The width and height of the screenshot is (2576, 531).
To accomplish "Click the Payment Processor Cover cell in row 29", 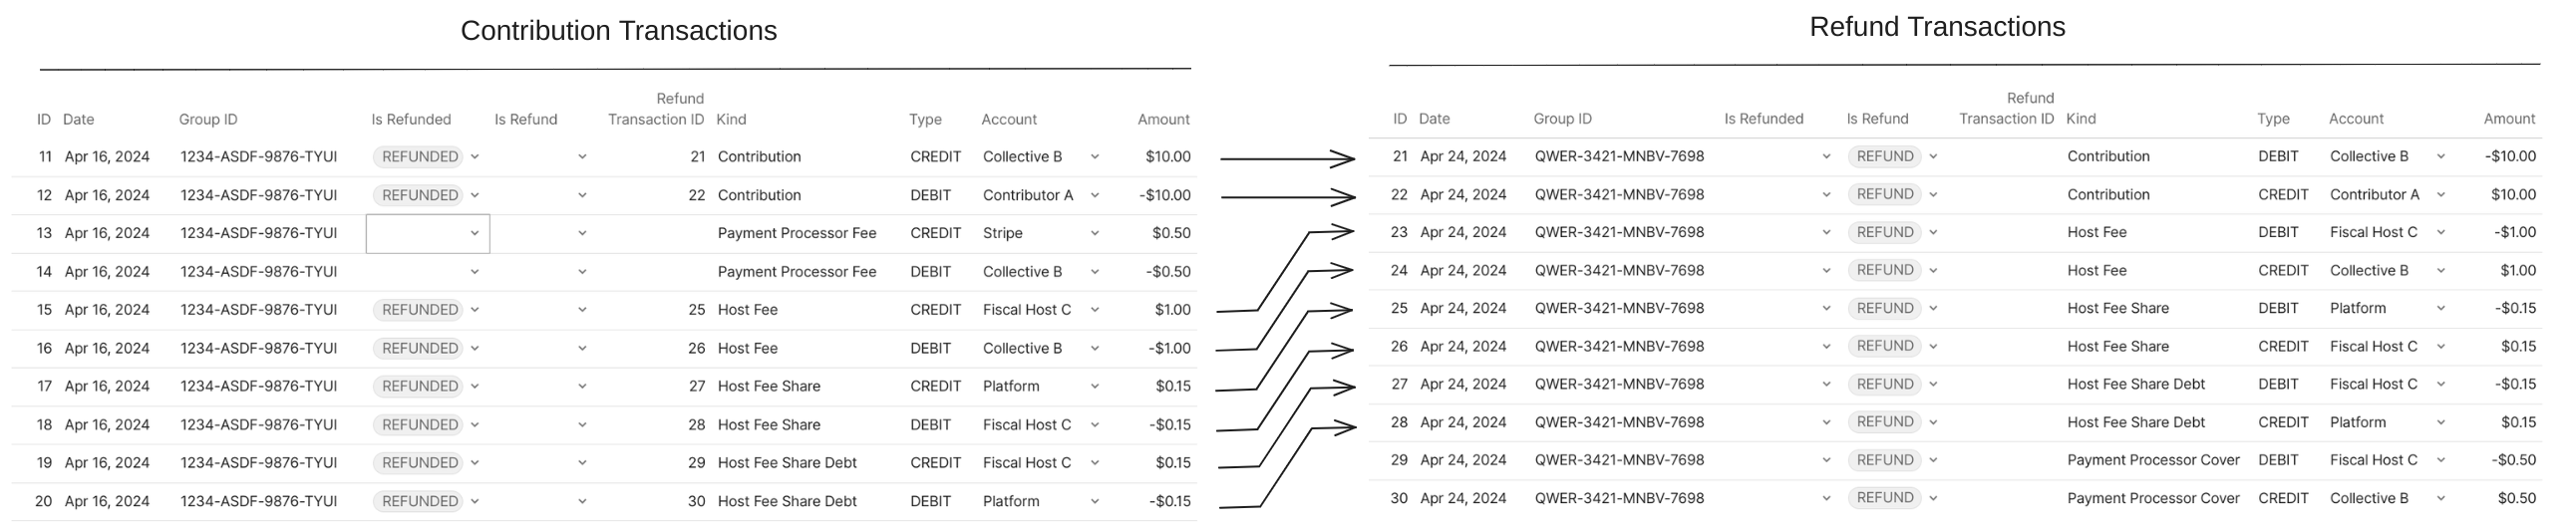I will (2152, 460).
